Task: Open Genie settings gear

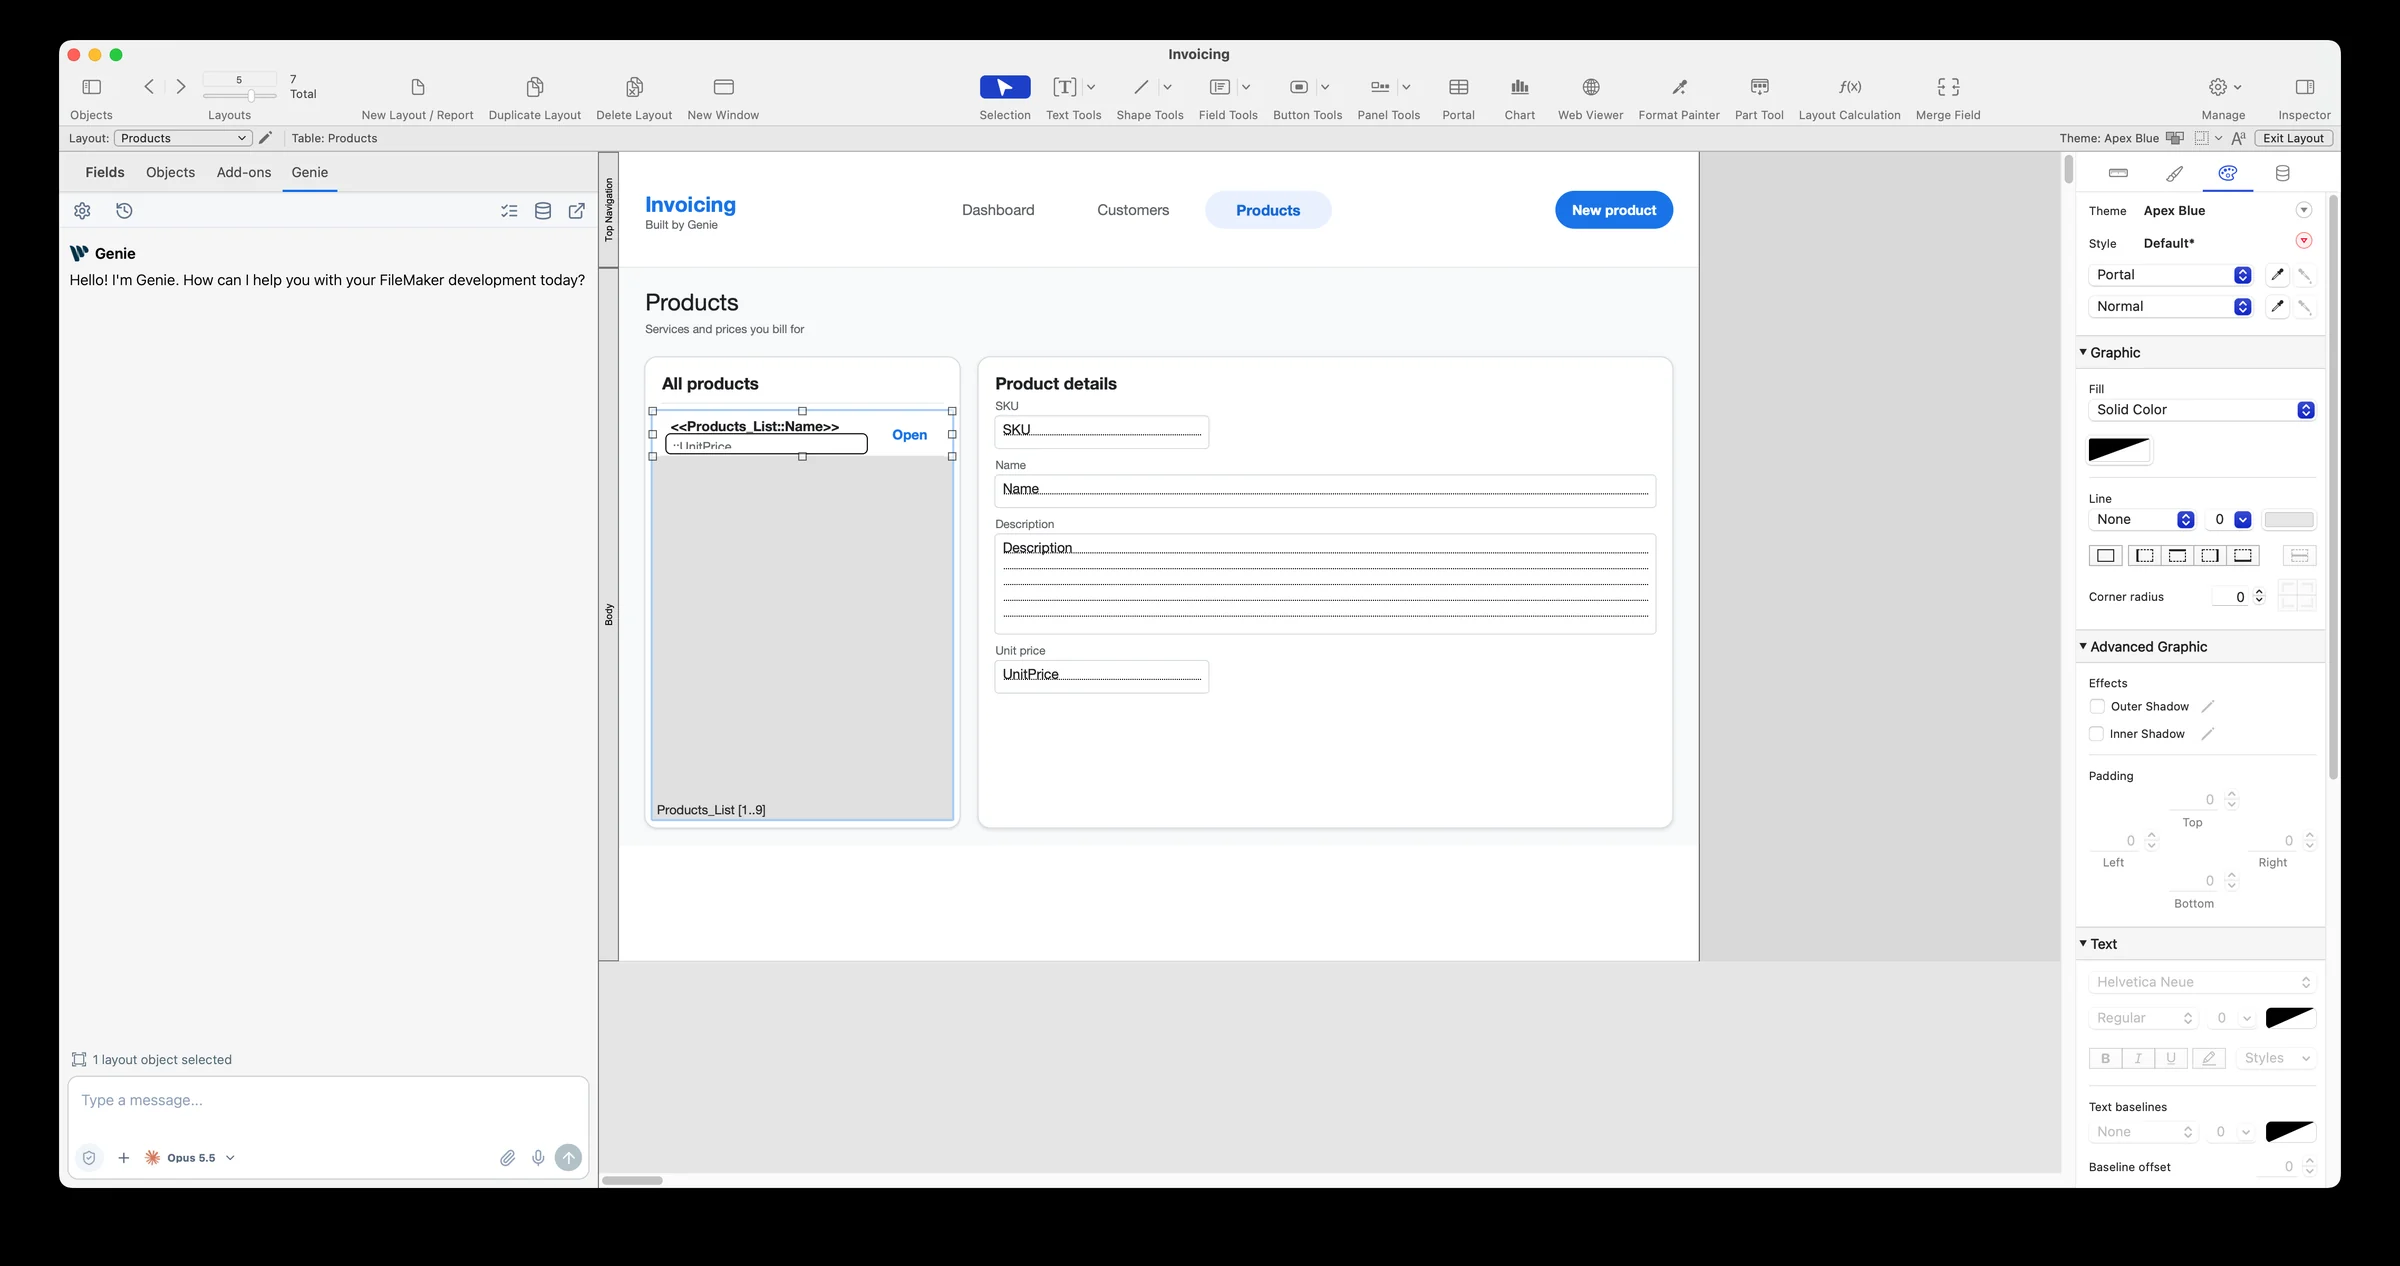Action: [x=82, y=210]
